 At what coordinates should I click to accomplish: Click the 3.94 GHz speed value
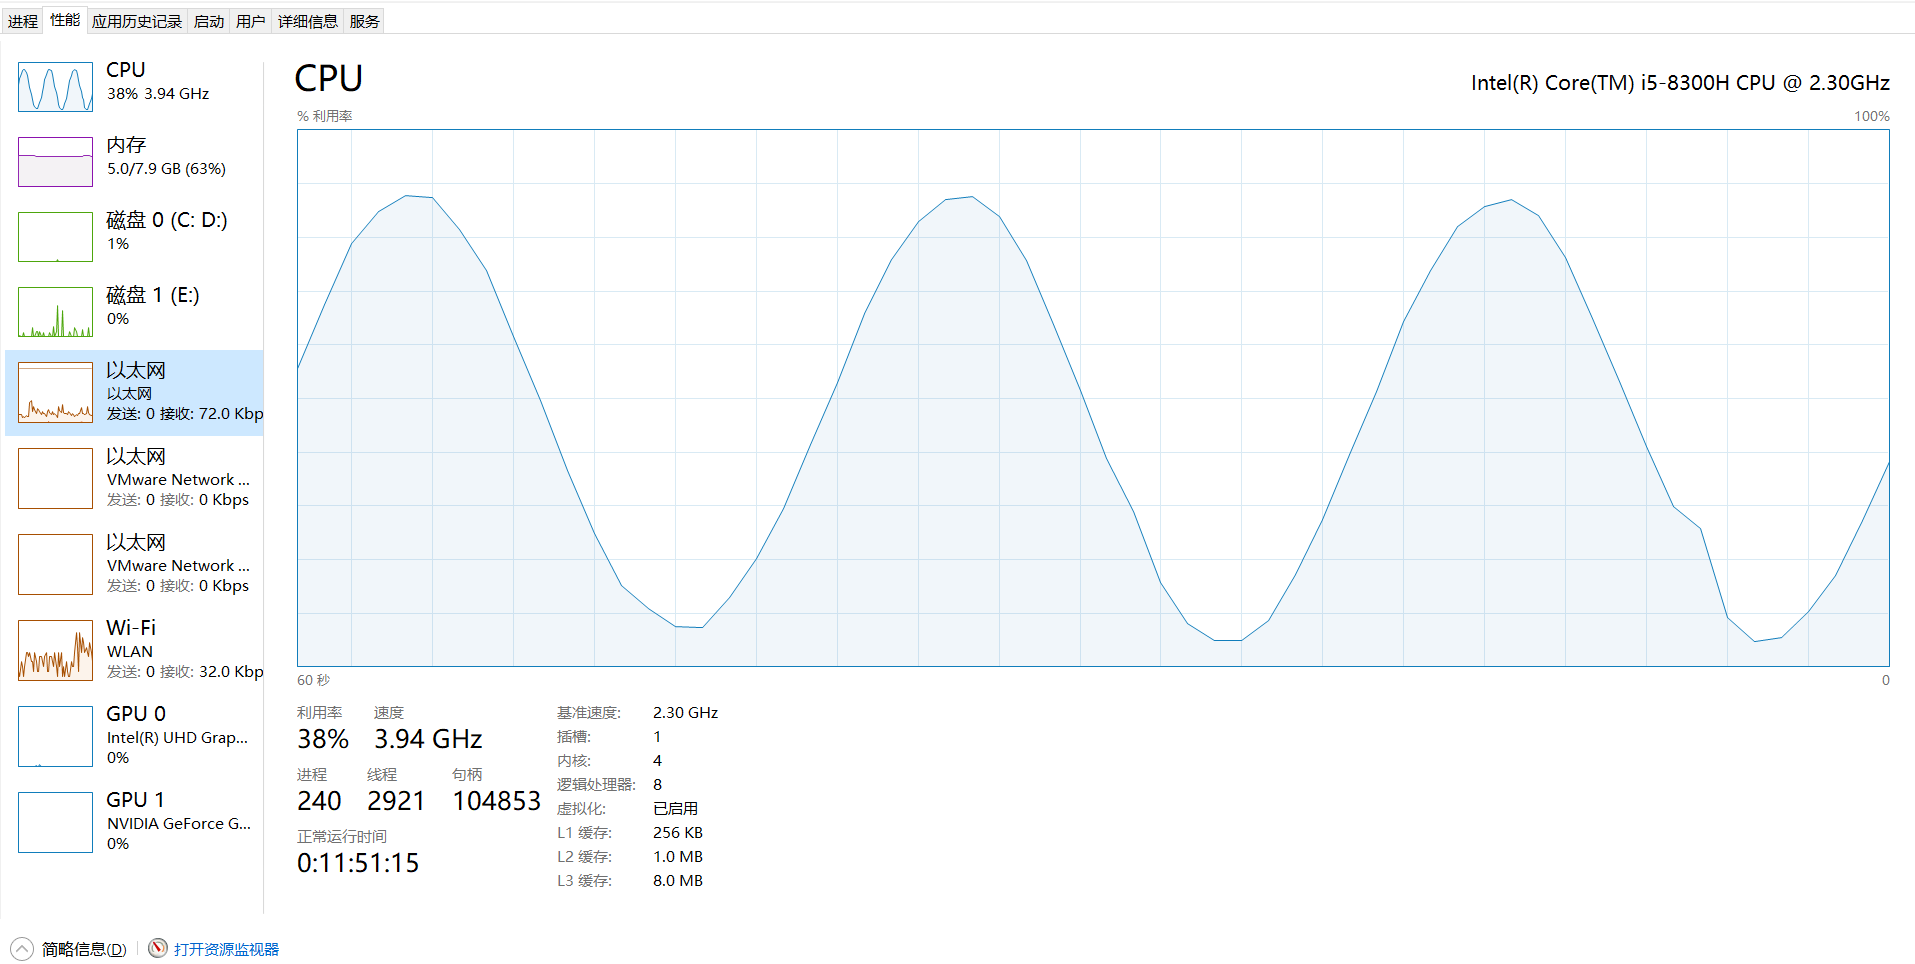pyautogui.click(x=428, y=739)
